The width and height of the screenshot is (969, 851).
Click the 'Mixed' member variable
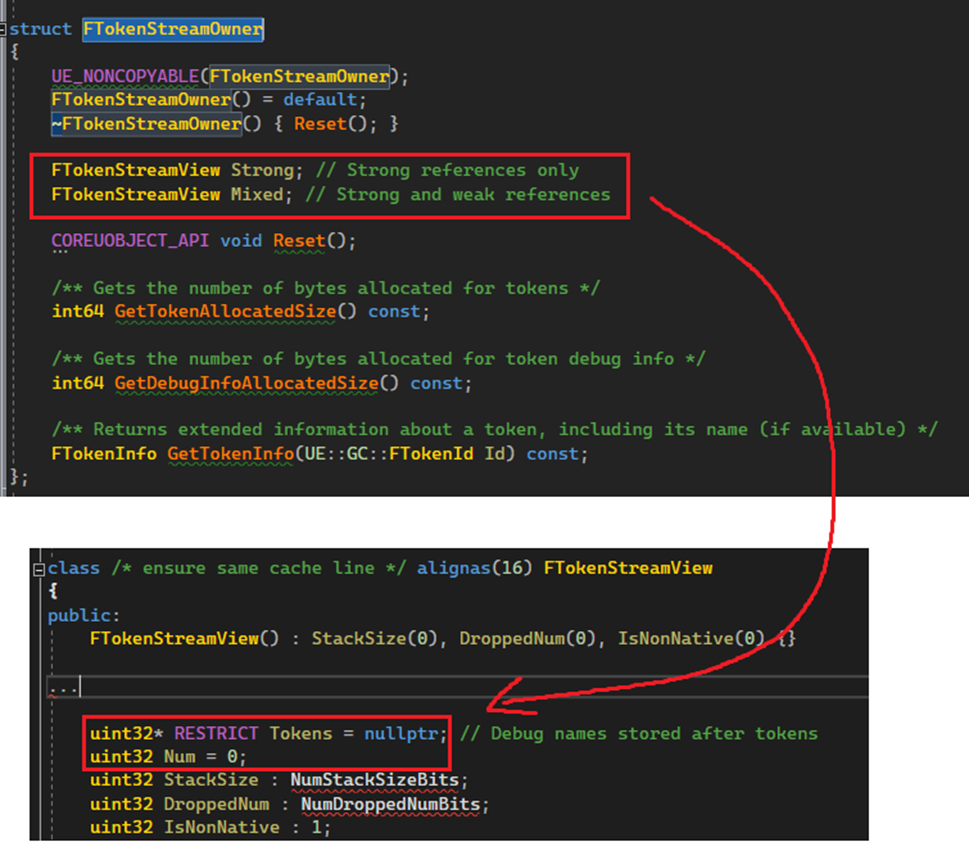click(x=257, y=195)
